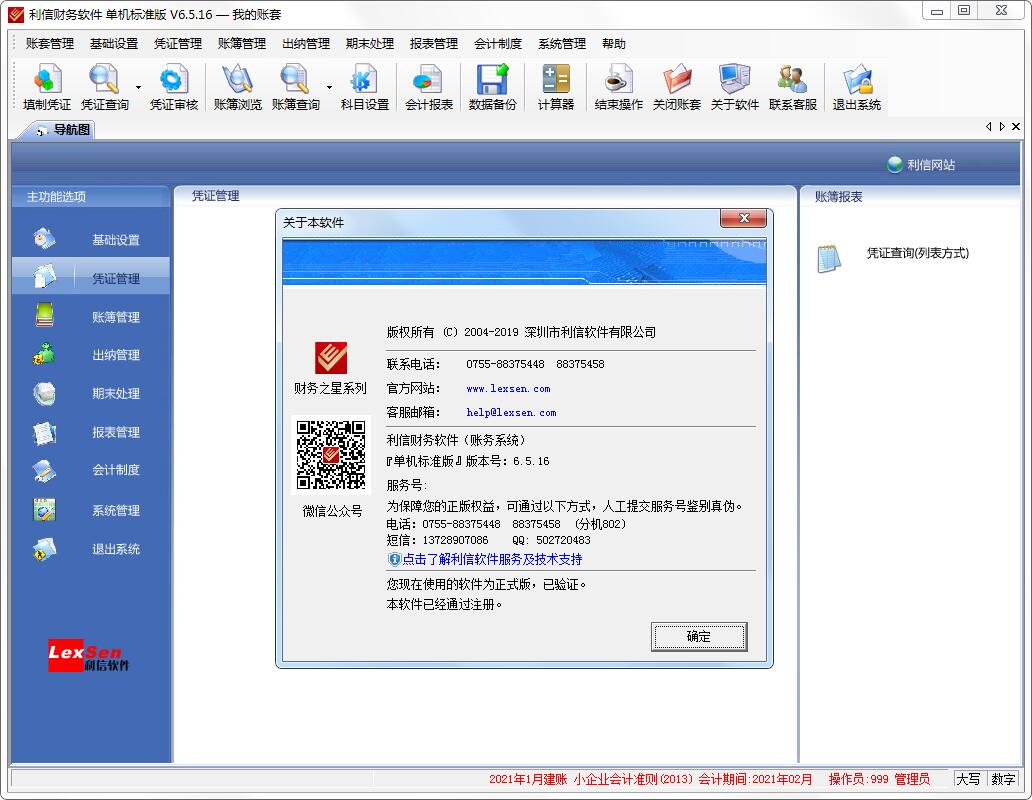The width and height of the screenshot is (1032, 800).
Task: Click 会计期间:2021年02月 in status bar
Action: coord(755,779)
